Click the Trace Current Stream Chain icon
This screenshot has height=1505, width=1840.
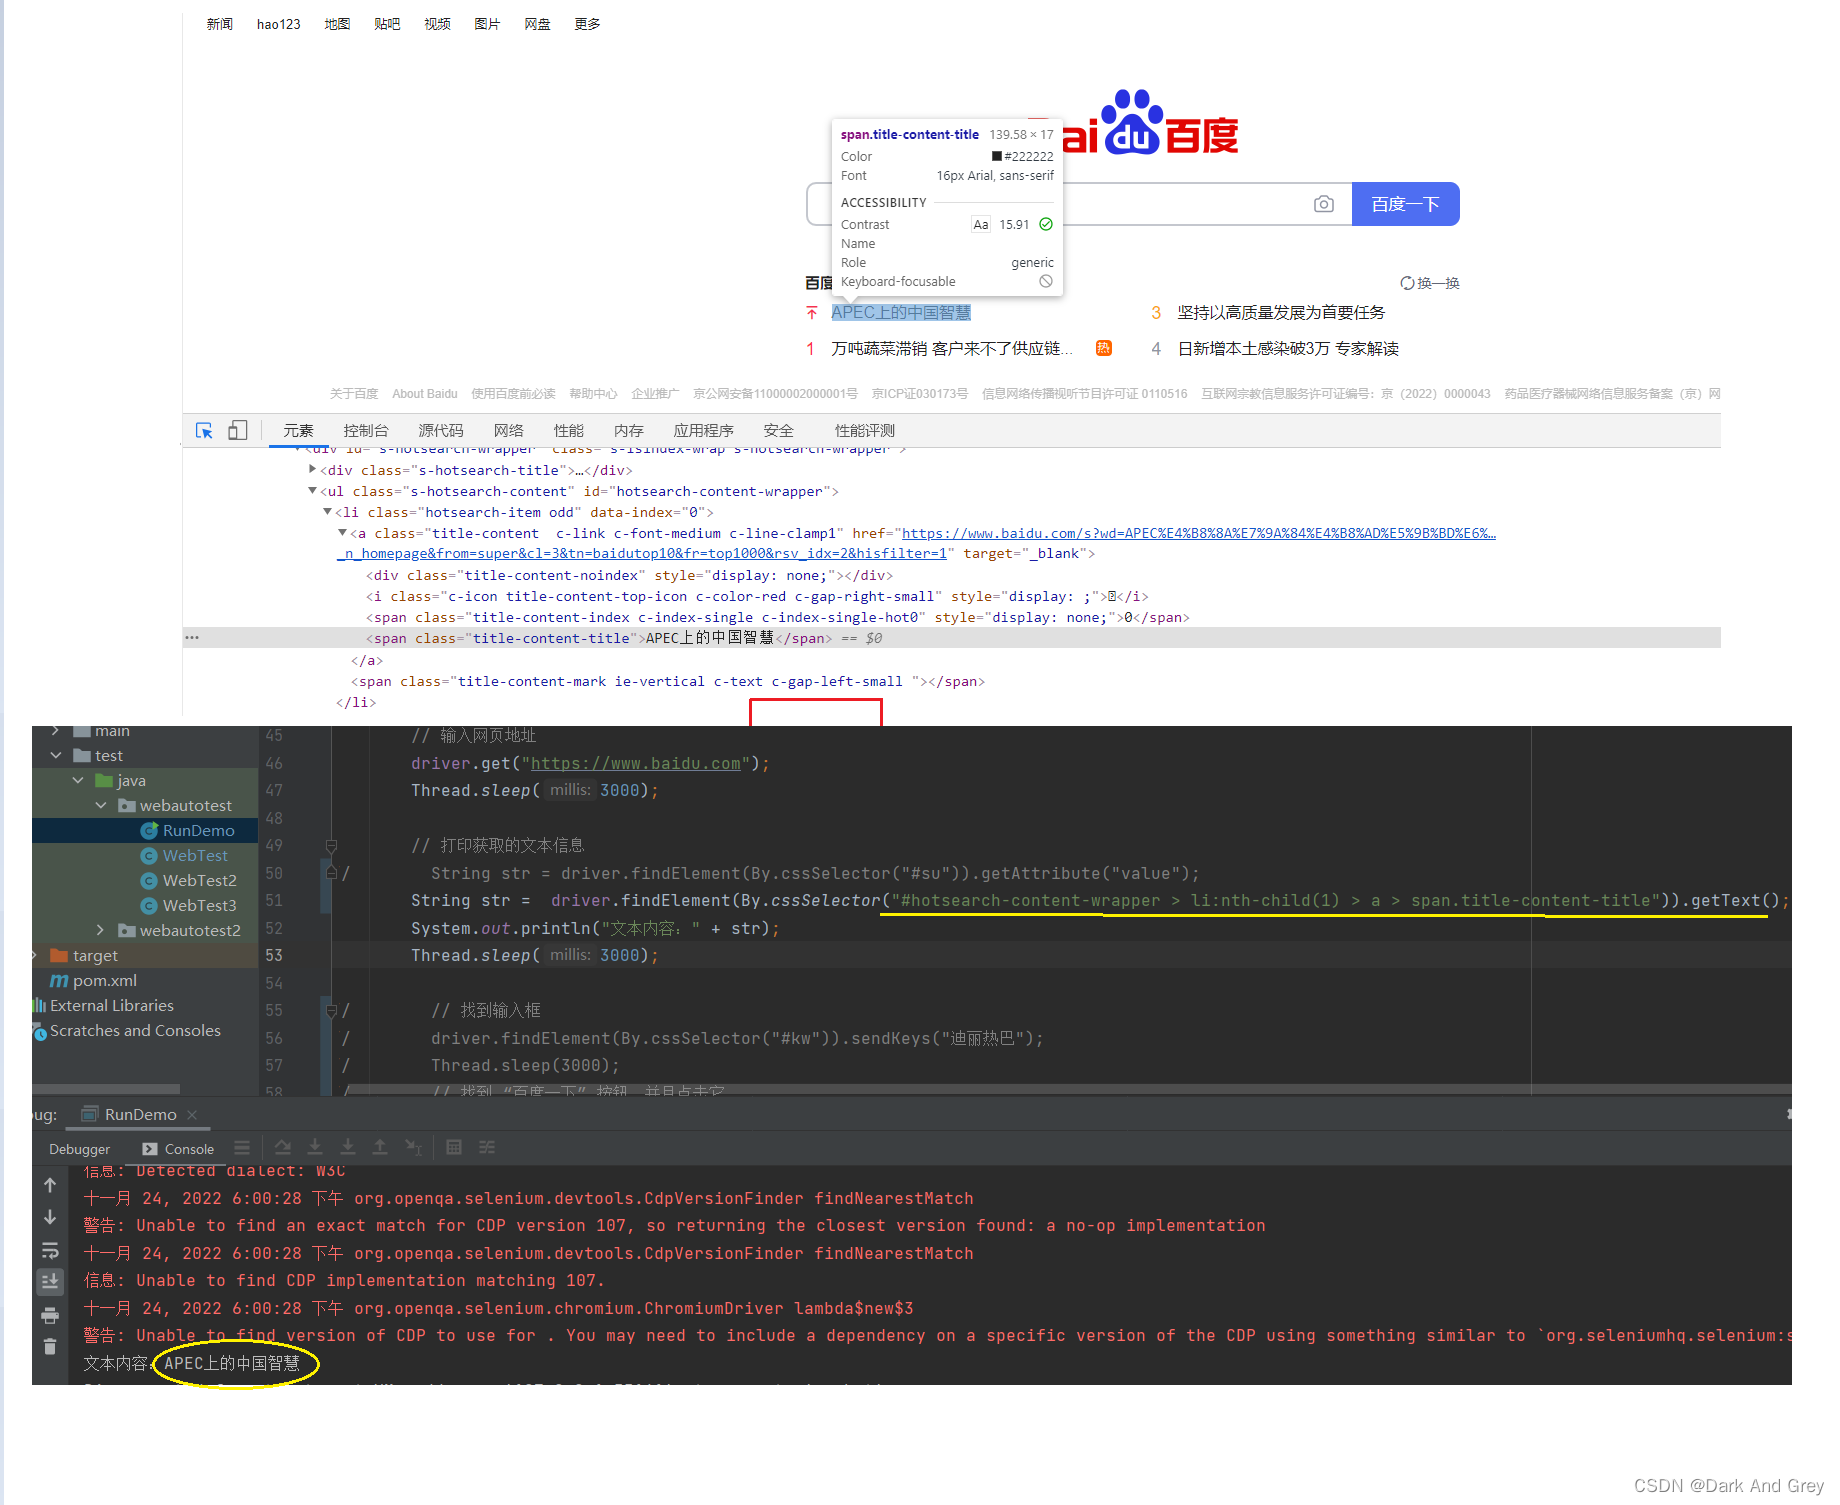click(487, 1148)
